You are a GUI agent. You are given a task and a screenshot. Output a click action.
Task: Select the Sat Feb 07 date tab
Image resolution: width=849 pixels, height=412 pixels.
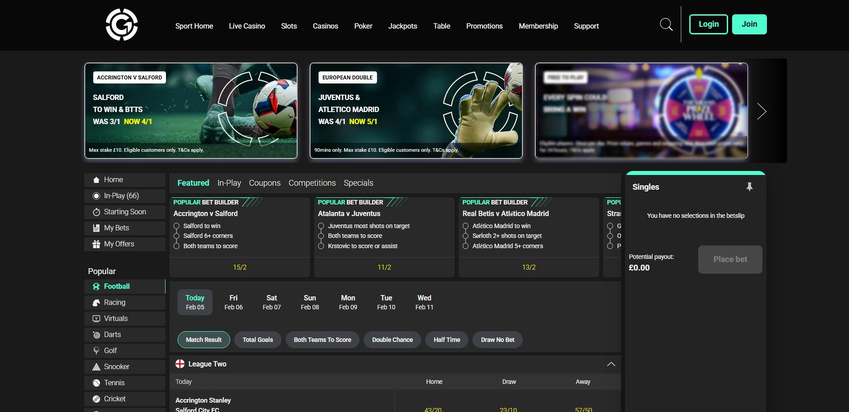pos(272,302)
